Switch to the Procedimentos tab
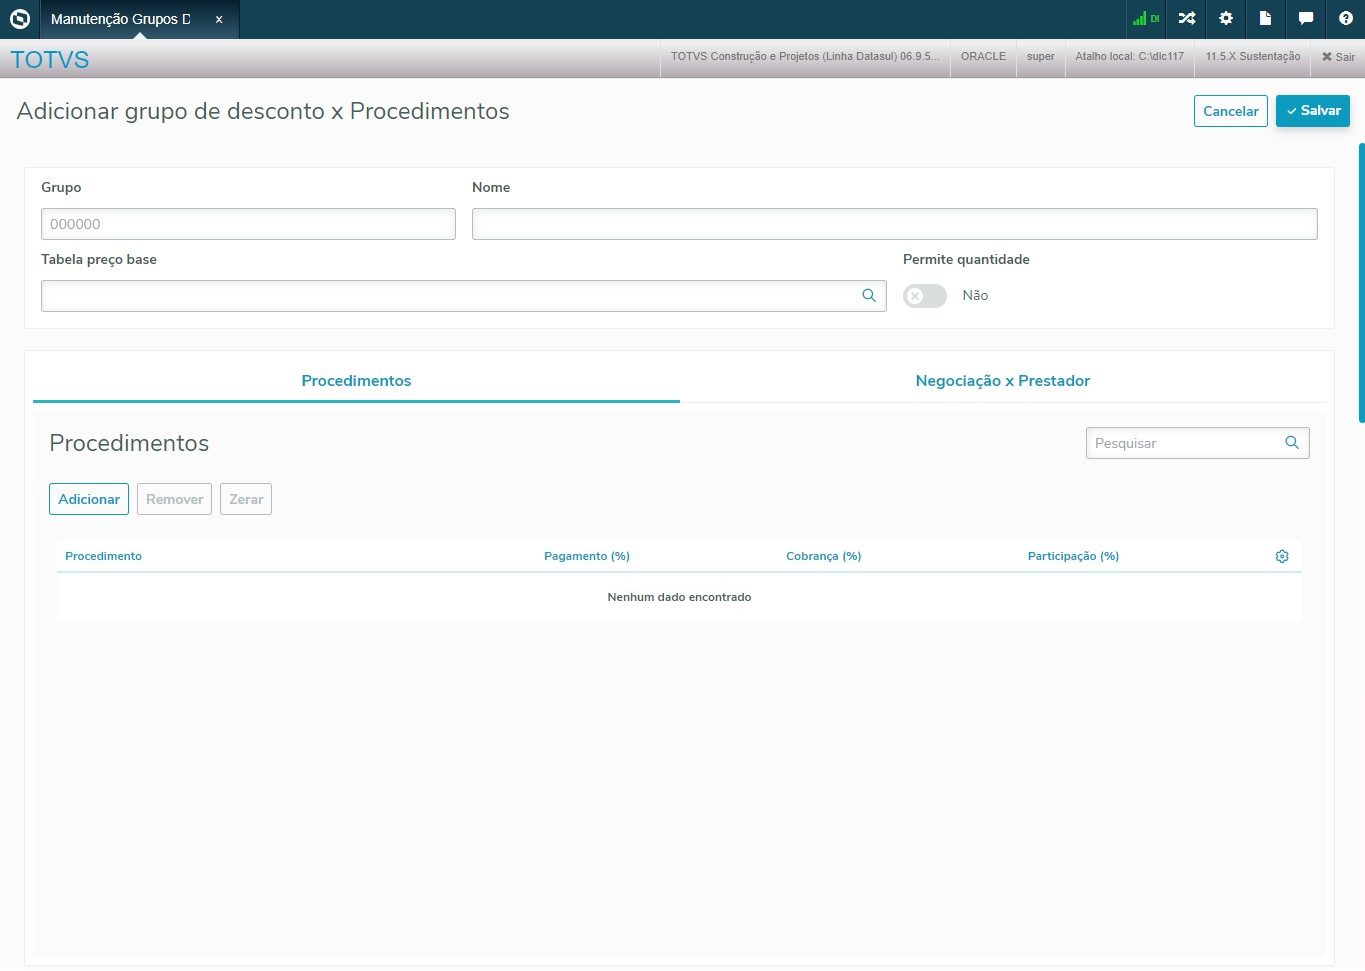 pyautogui.click(x=356, y=381)
